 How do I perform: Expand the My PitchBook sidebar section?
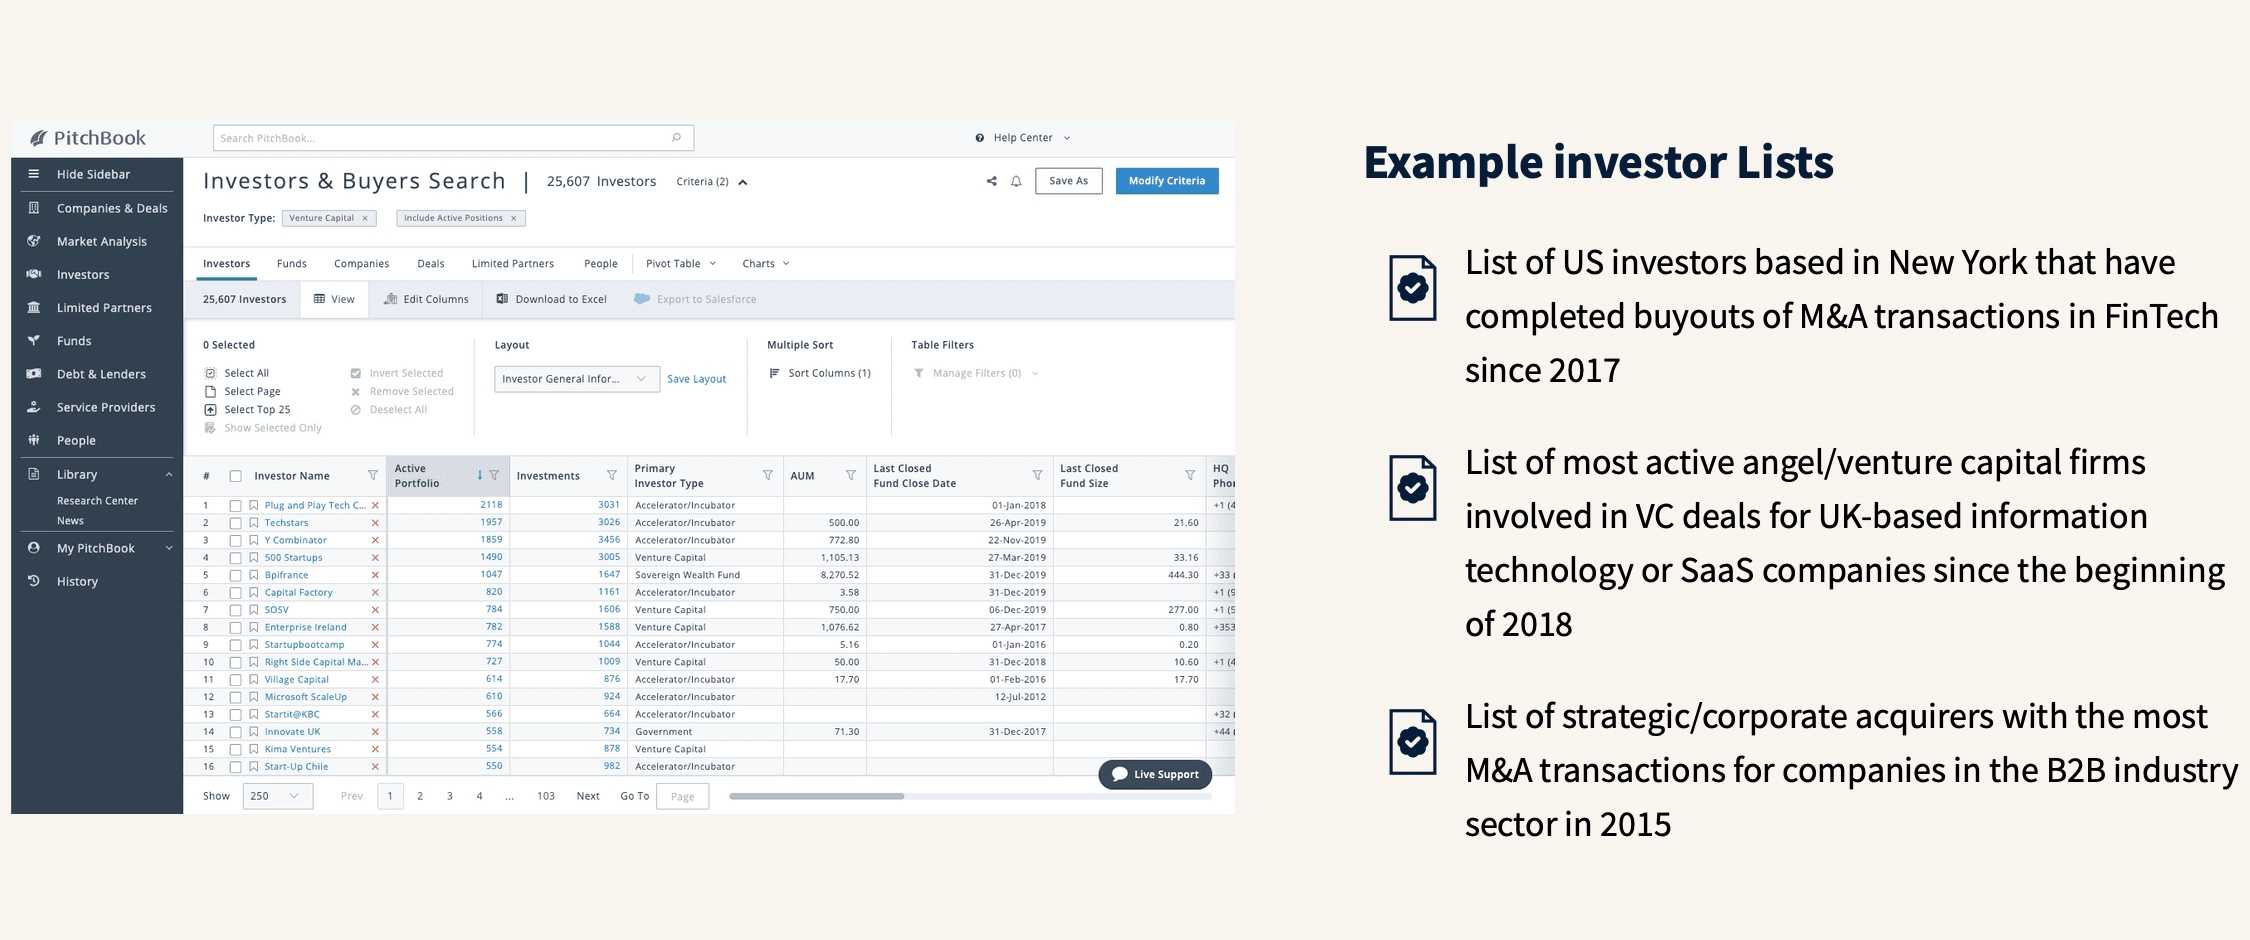click(x=168, y=548)
